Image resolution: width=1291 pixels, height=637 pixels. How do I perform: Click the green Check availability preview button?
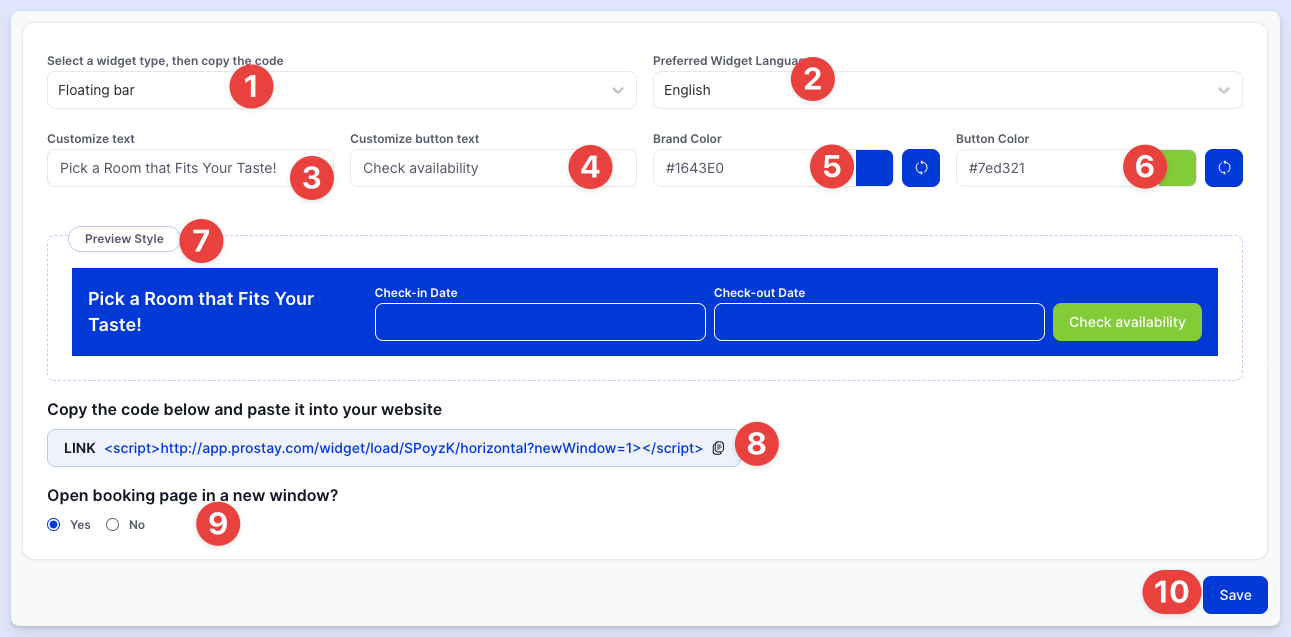coord(1127,322)
